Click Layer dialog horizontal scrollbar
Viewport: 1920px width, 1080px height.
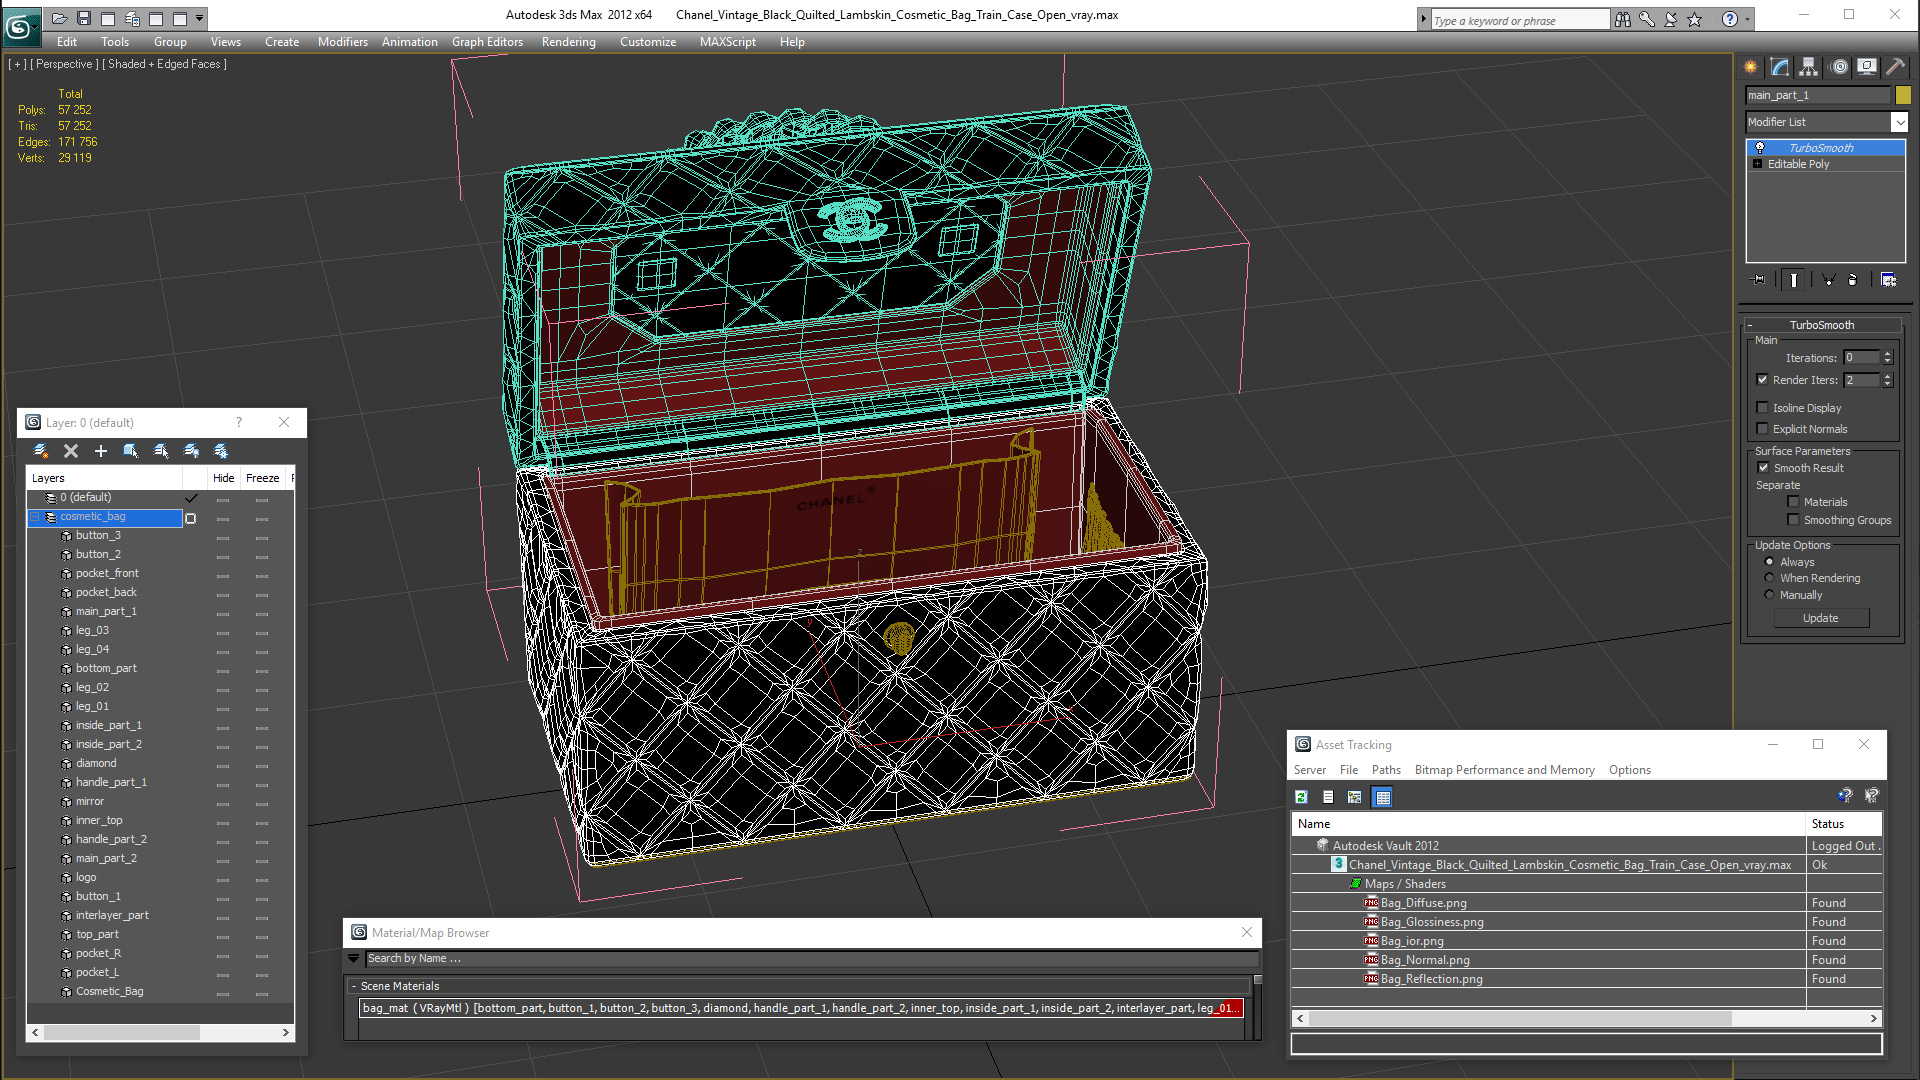[x=160, y=1032]
